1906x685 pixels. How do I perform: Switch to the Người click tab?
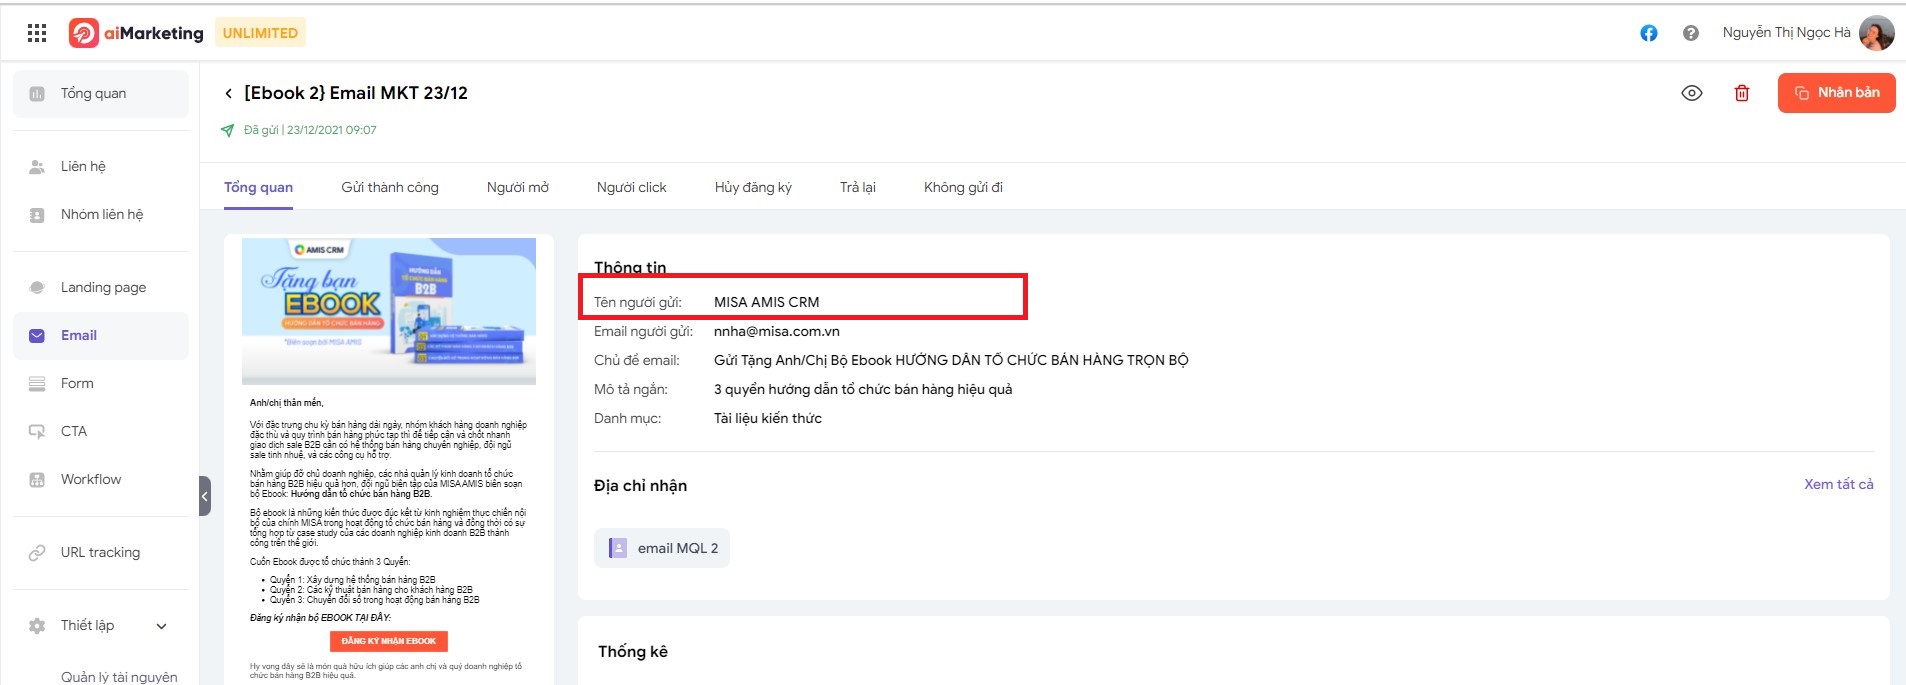tap(632, 187)
